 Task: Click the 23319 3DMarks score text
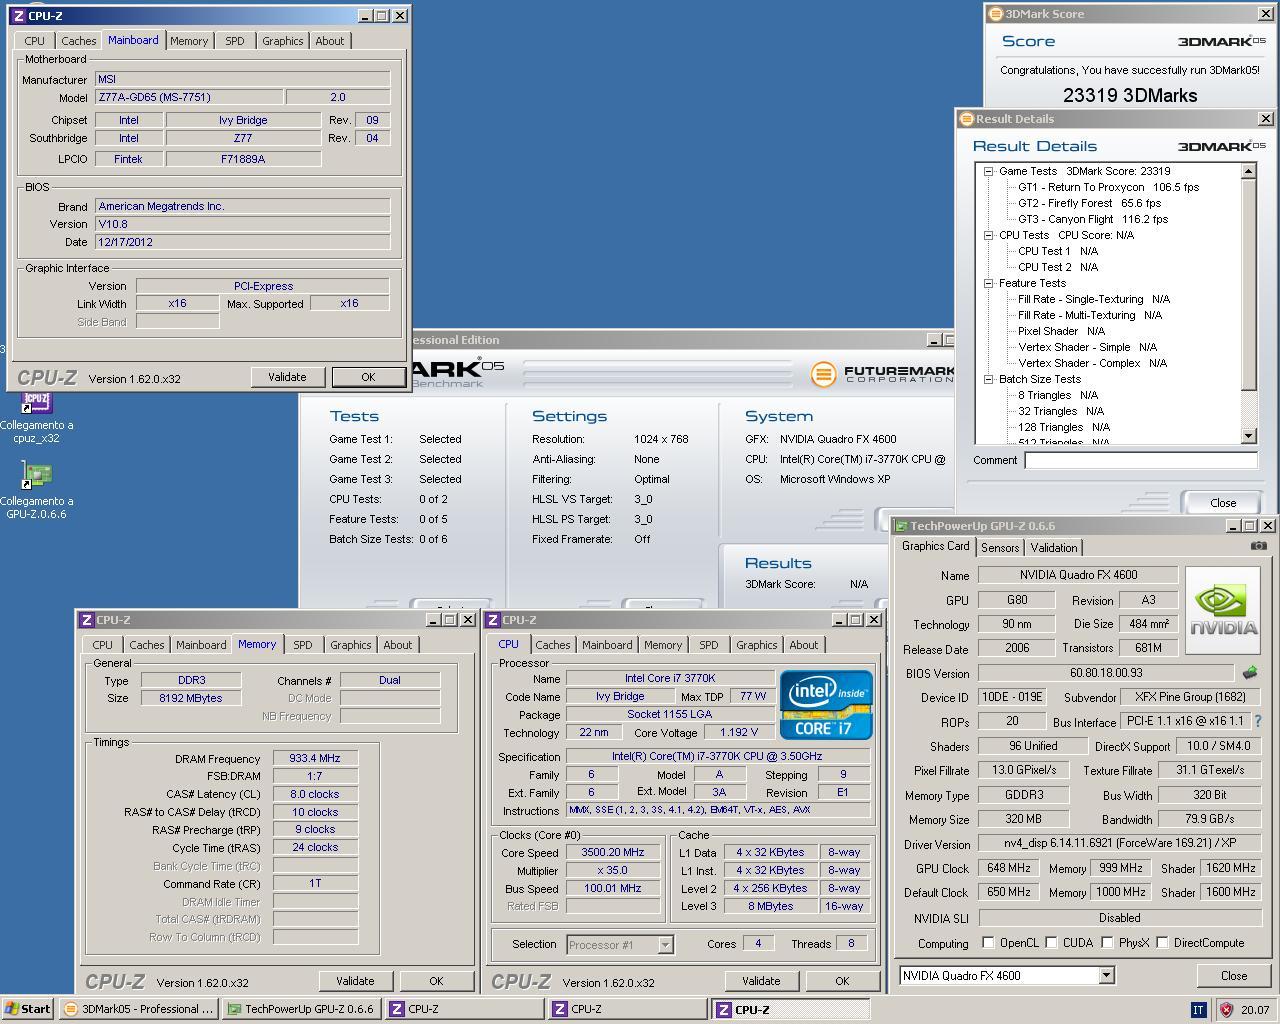point(1130,95)
